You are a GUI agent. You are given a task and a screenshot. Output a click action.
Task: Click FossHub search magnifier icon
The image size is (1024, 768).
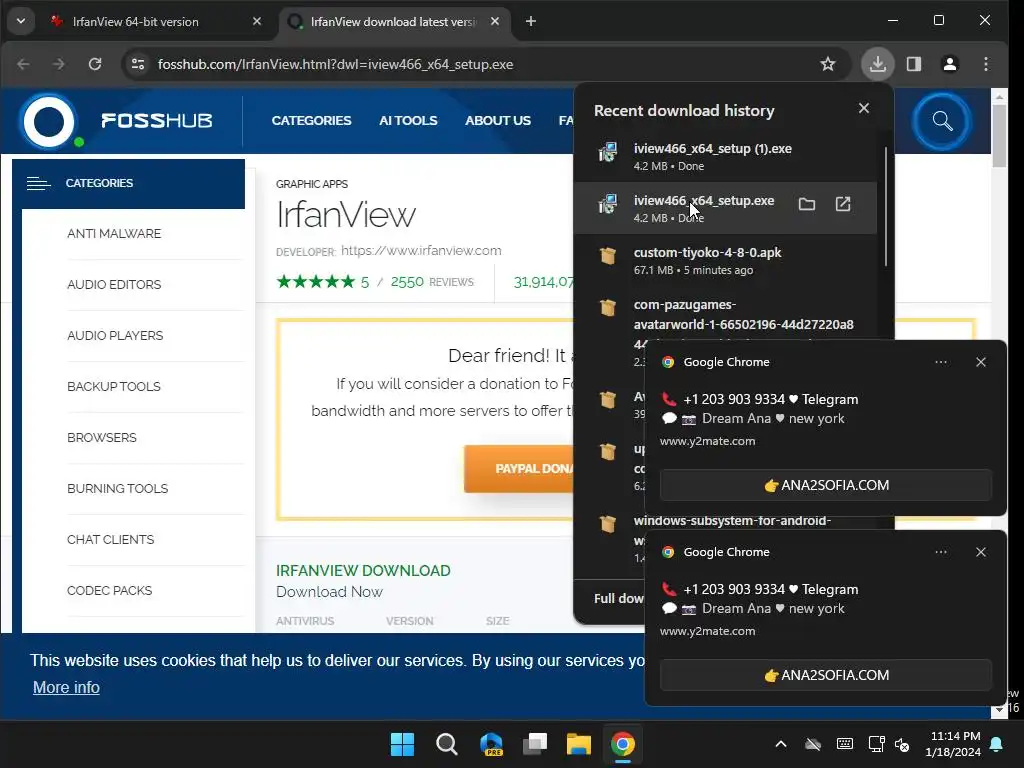942,121
